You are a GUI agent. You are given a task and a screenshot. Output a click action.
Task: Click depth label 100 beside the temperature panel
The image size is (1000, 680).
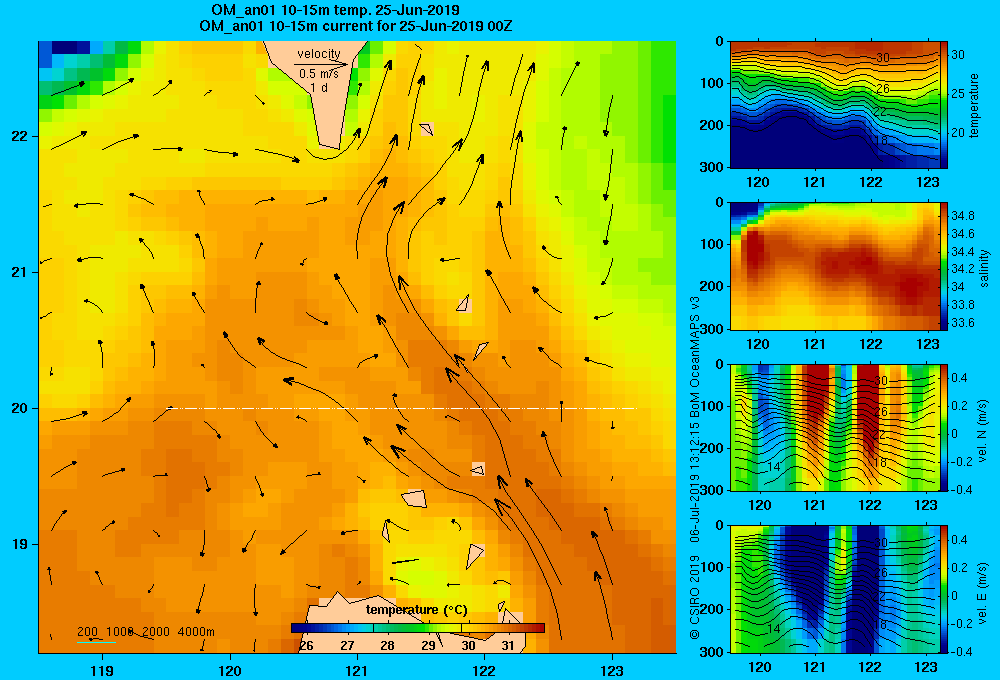point(712,83)
